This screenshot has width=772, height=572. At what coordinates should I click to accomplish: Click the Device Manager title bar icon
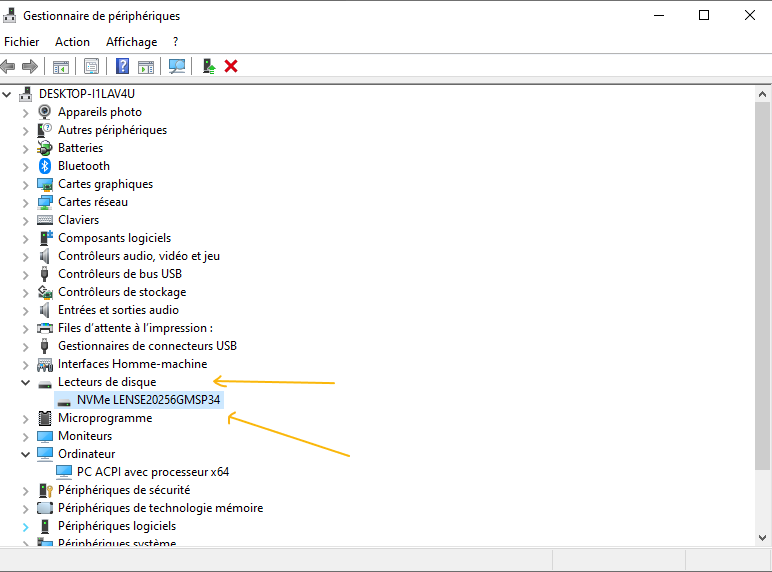[x=9, y=16]
